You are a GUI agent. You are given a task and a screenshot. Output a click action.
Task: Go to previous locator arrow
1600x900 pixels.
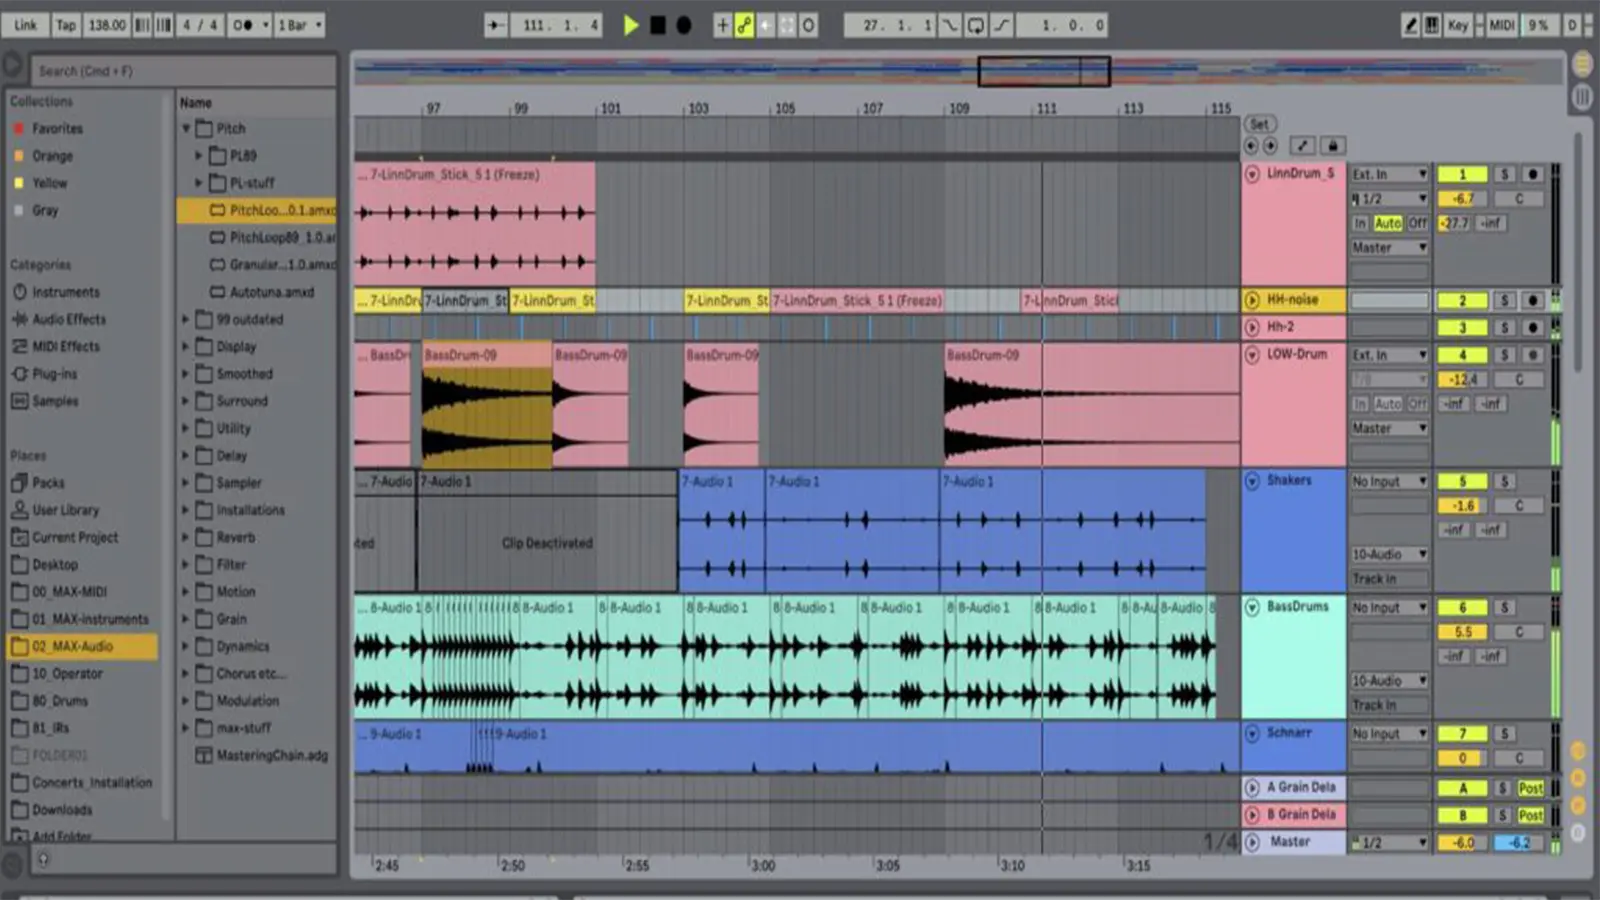pos(1251,146)
